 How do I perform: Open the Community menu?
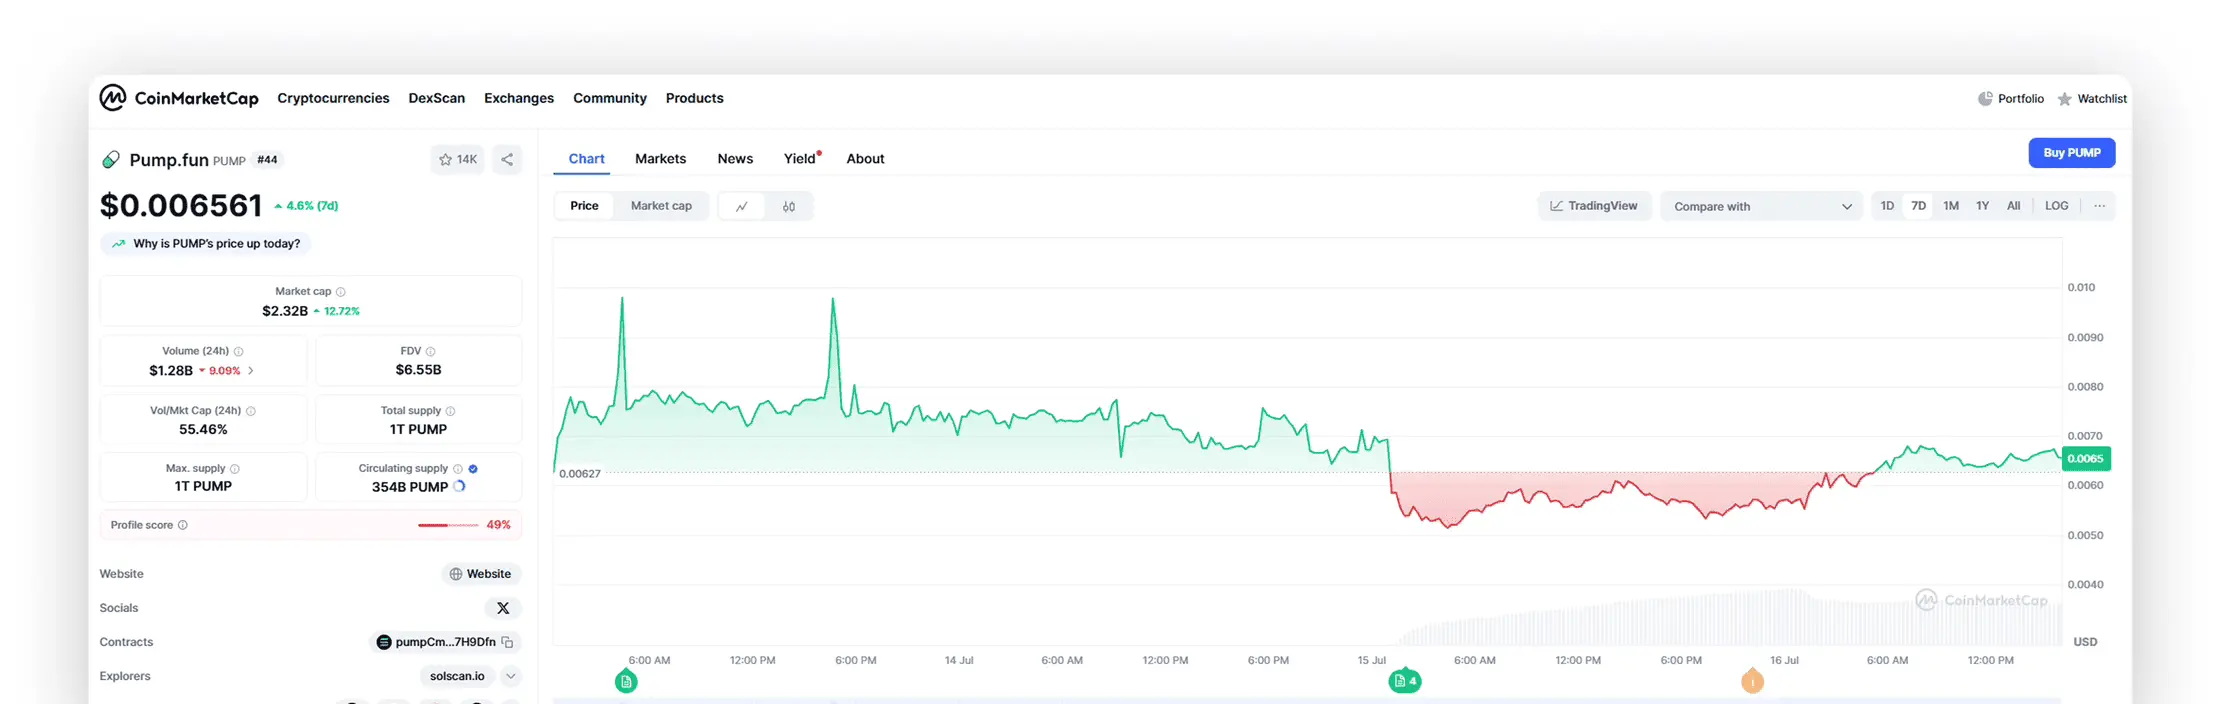click(610, 98)
